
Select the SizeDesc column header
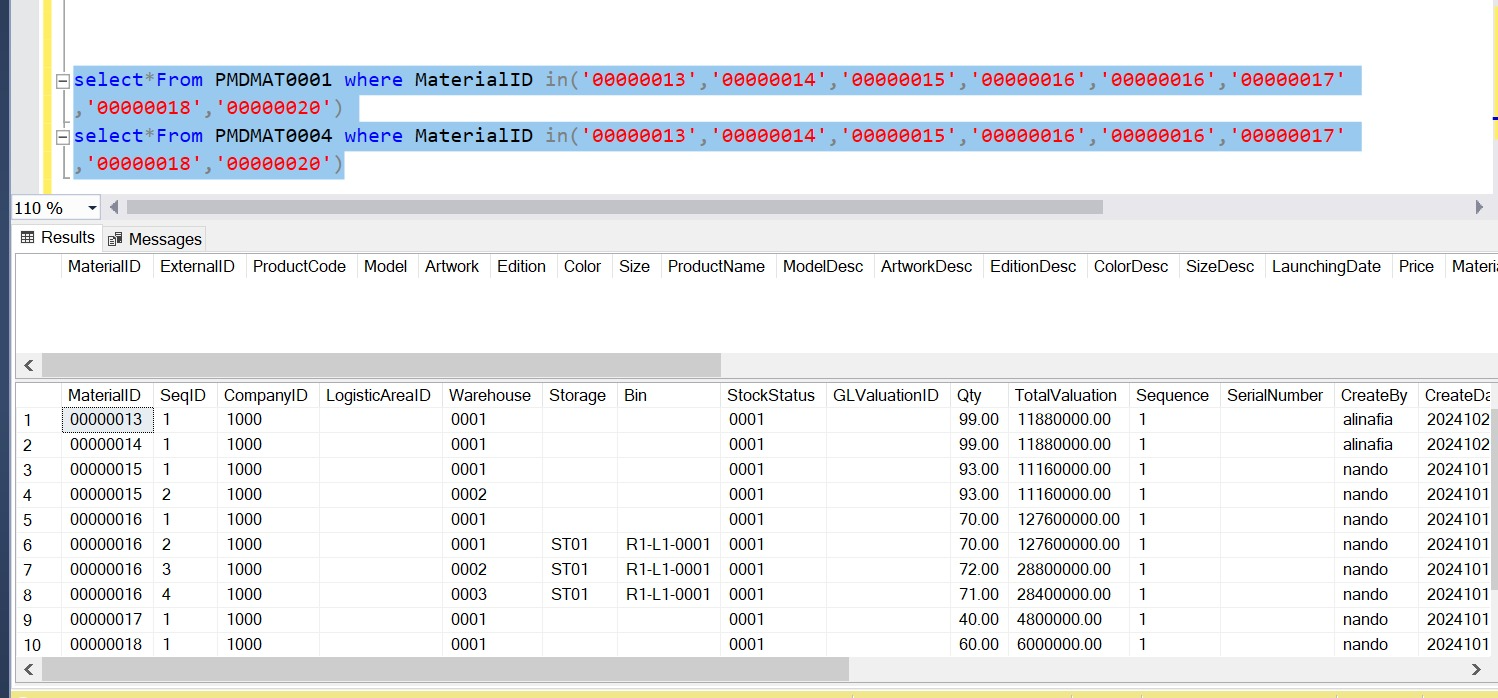pos(1220,267)
